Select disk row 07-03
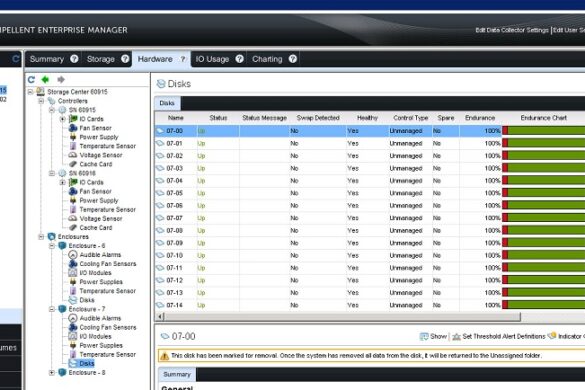 click(x=369, y=168)
